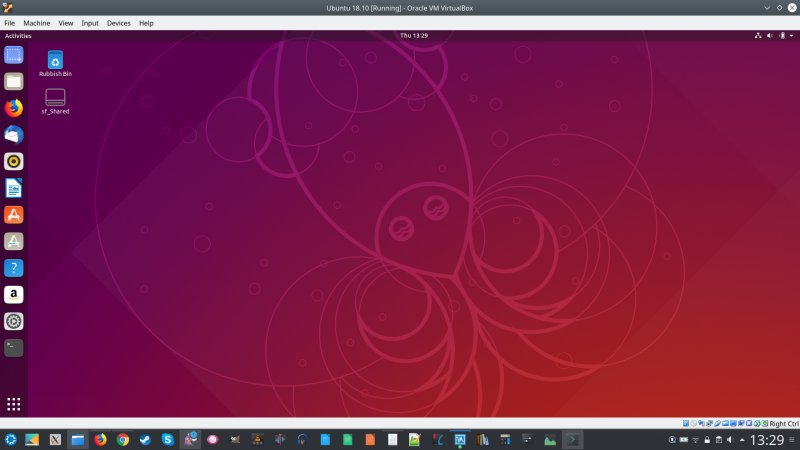The height and width of the screenshot is (450, 800).
Task: Click host tray clipboard icon
Action: [719, 440]
